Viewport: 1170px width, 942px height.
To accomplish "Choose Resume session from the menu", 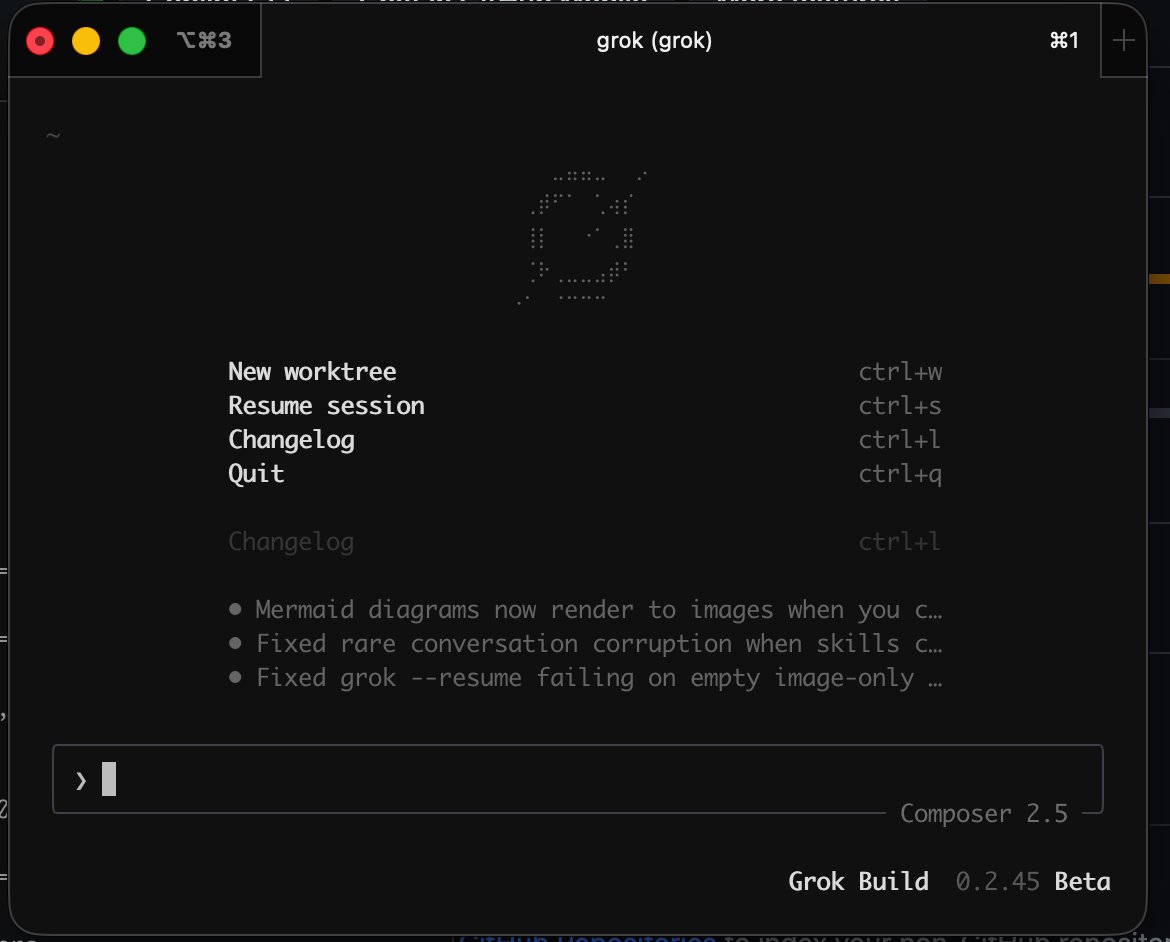I will pos(326,406).
